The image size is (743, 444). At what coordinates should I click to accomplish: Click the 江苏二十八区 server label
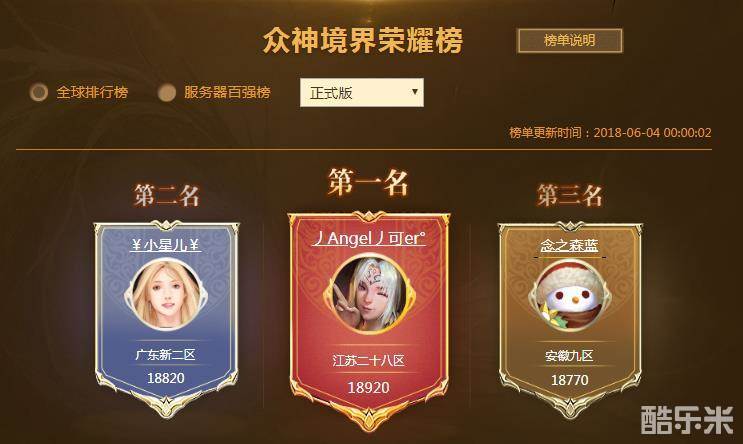coord(369,361)
